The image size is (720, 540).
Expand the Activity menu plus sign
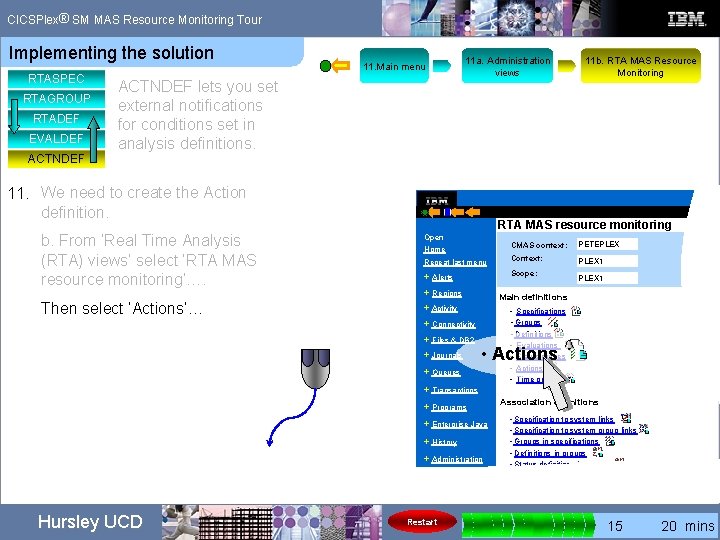pyautogui.click(x=426, y=308)
